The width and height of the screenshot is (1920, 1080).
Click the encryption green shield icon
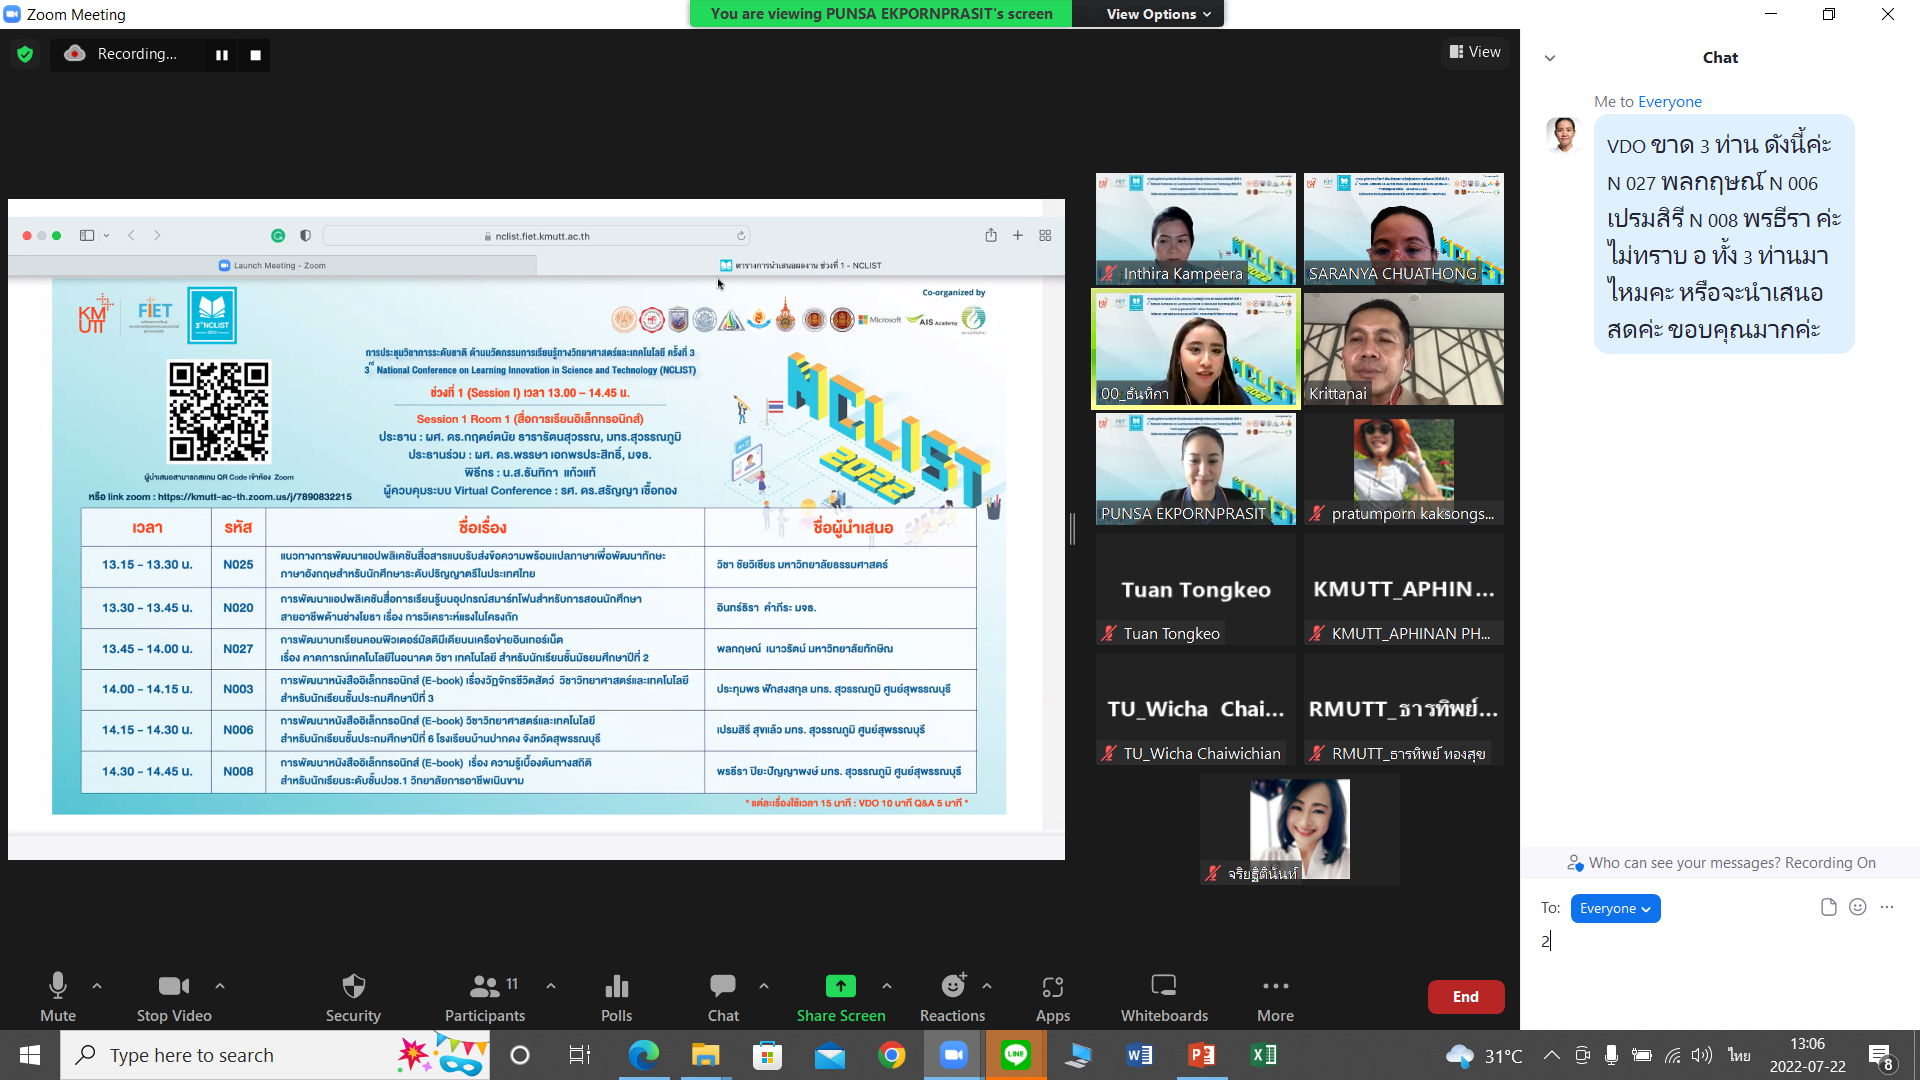pos(25,54)
